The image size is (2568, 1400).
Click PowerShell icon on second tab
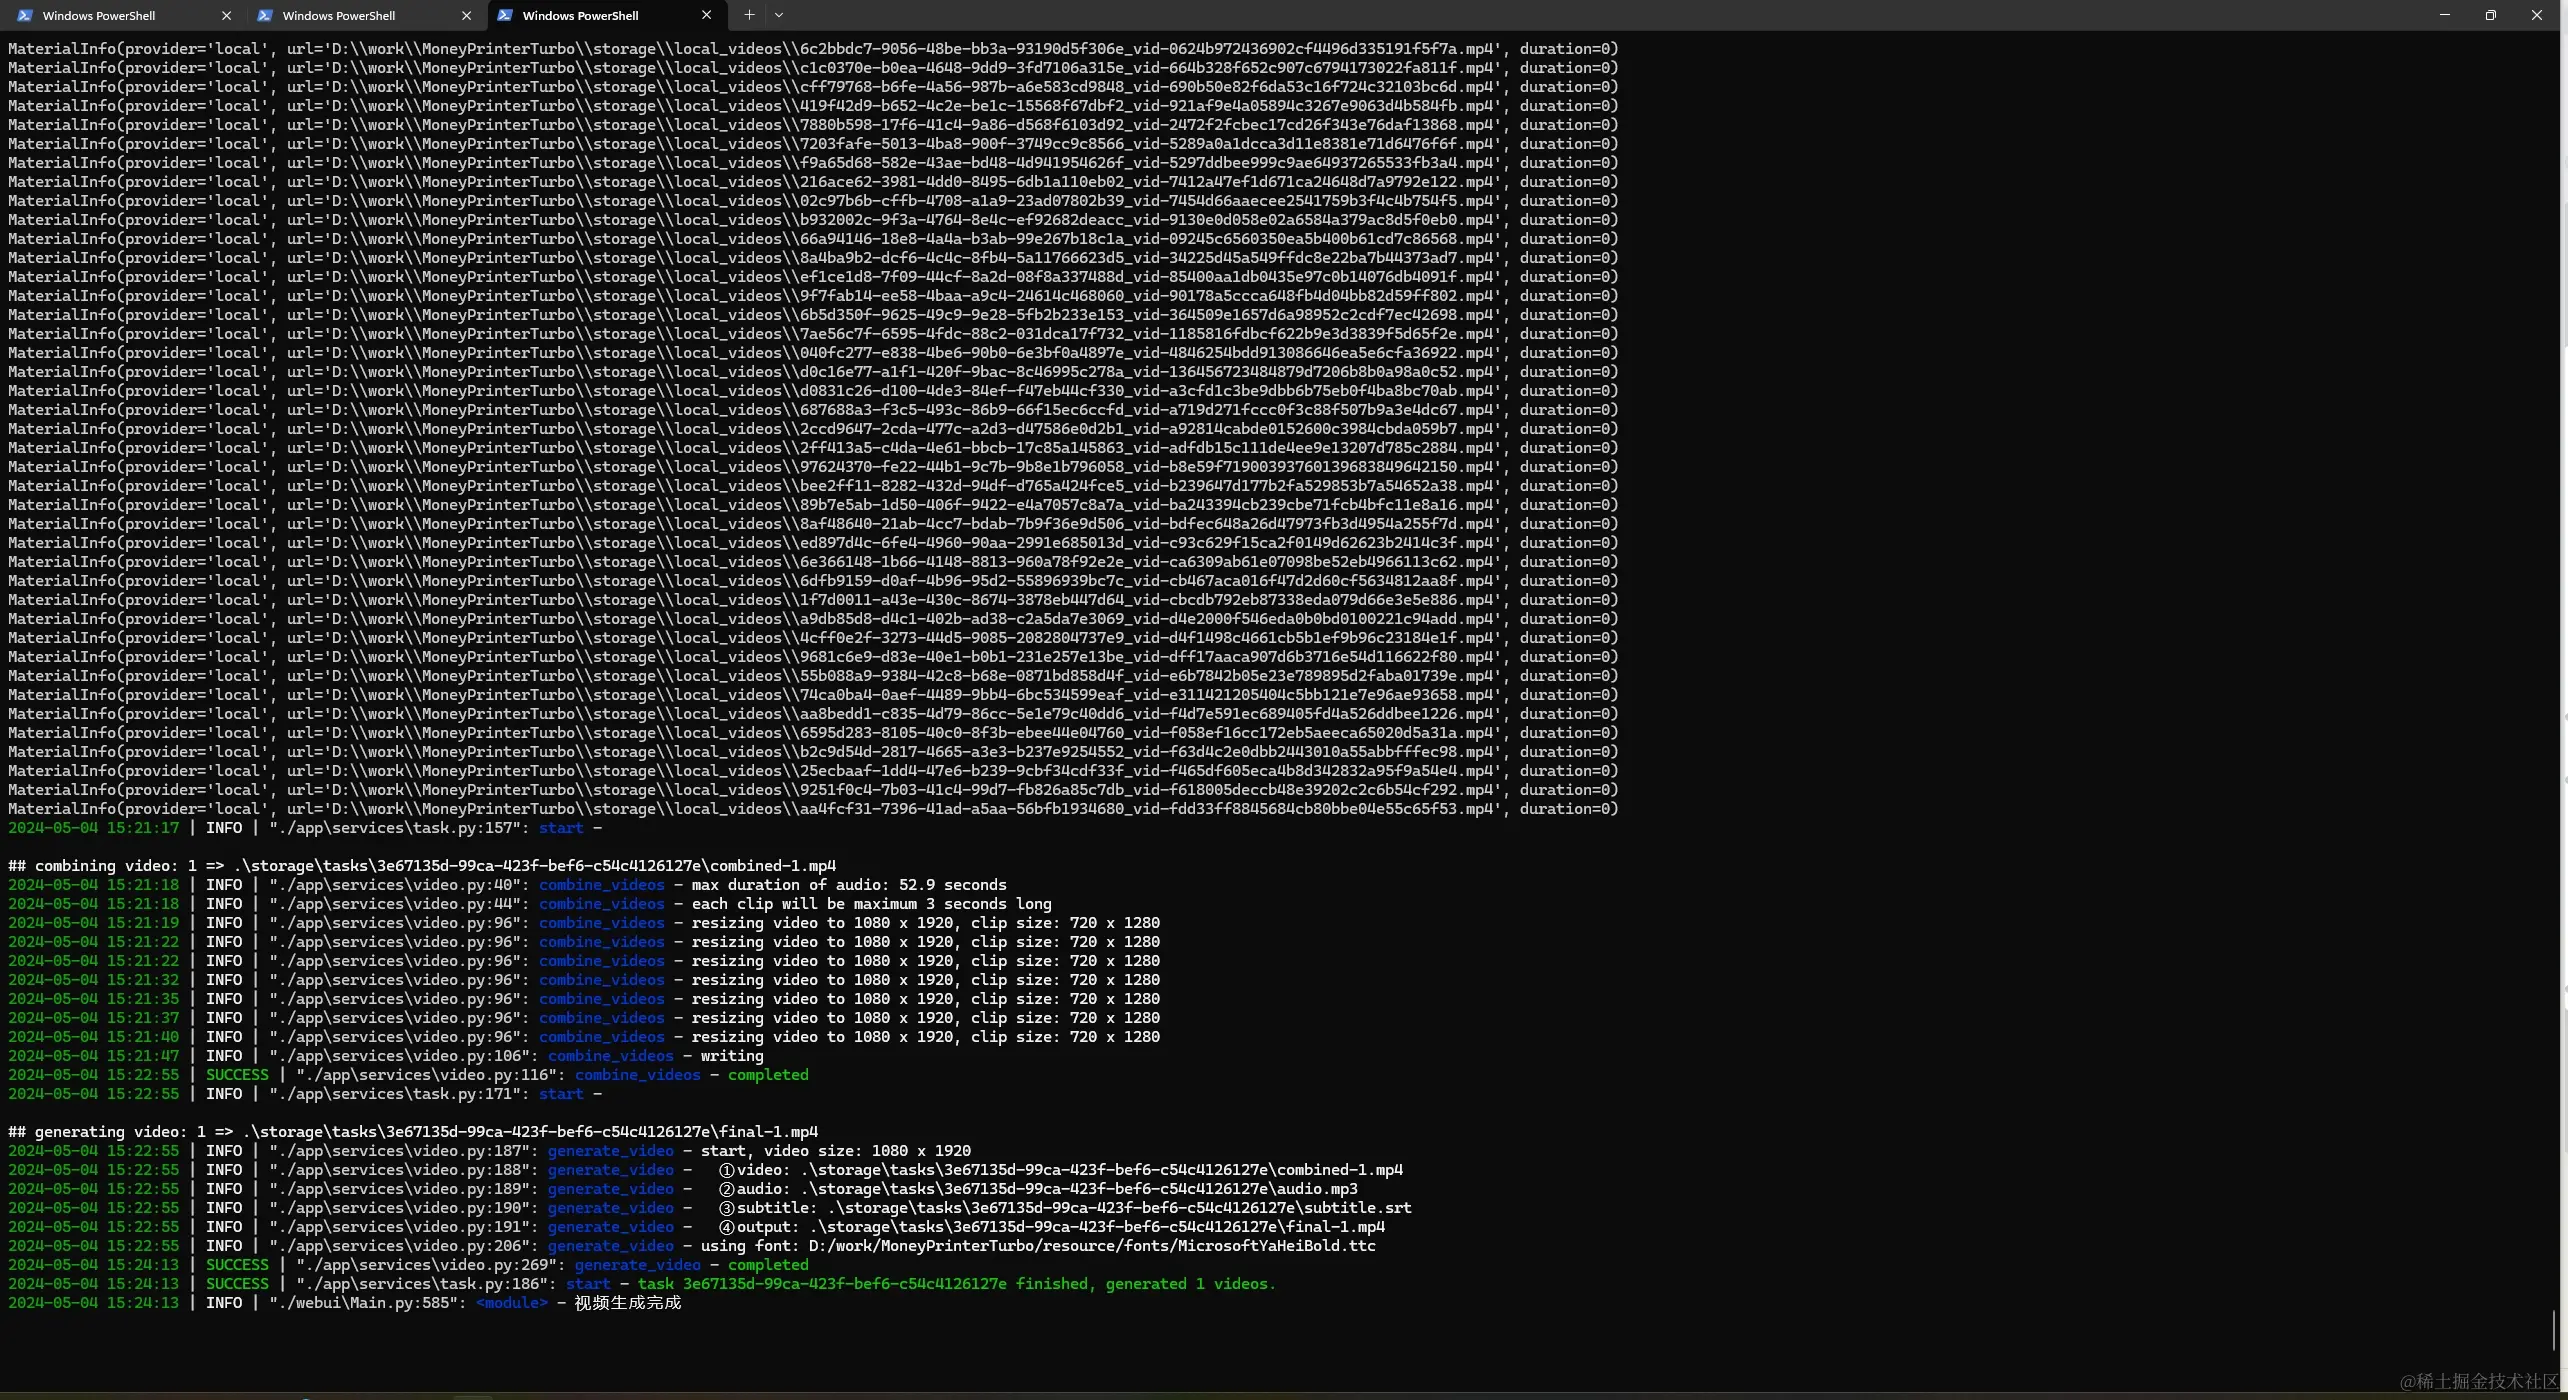(x=264, y=16)
